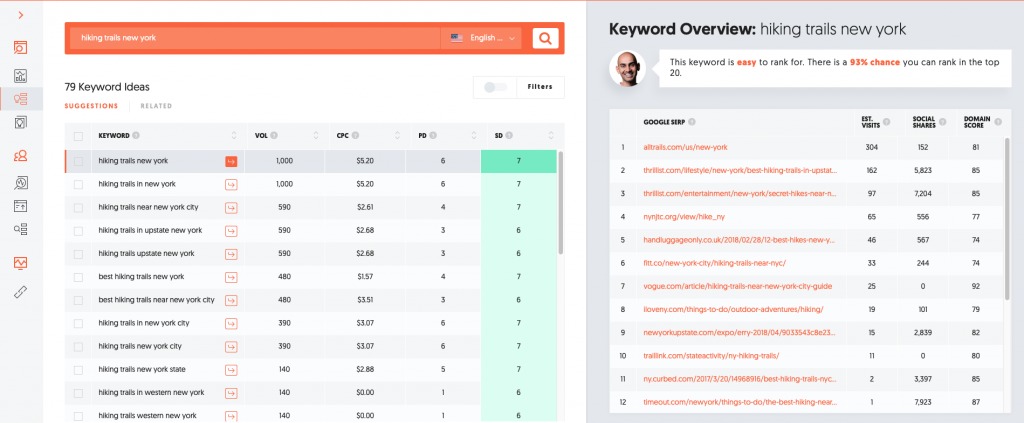Open the vogue.com hiking trails guide link

pos(737,286)
